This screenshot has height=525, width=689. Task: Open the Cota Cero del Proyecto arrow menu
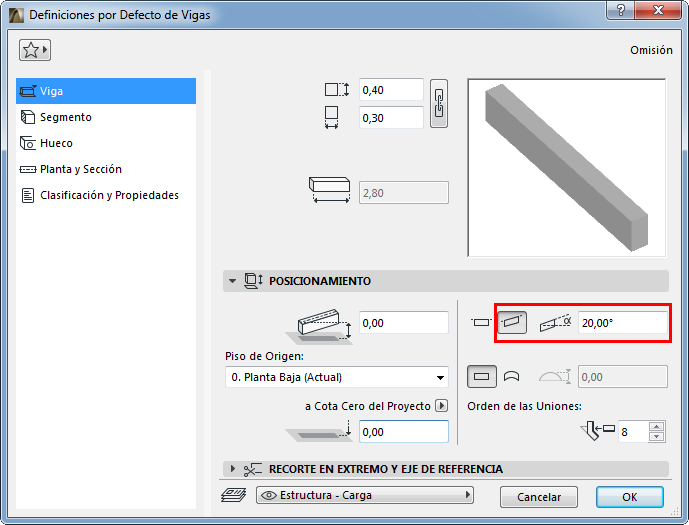pos(441,406)
